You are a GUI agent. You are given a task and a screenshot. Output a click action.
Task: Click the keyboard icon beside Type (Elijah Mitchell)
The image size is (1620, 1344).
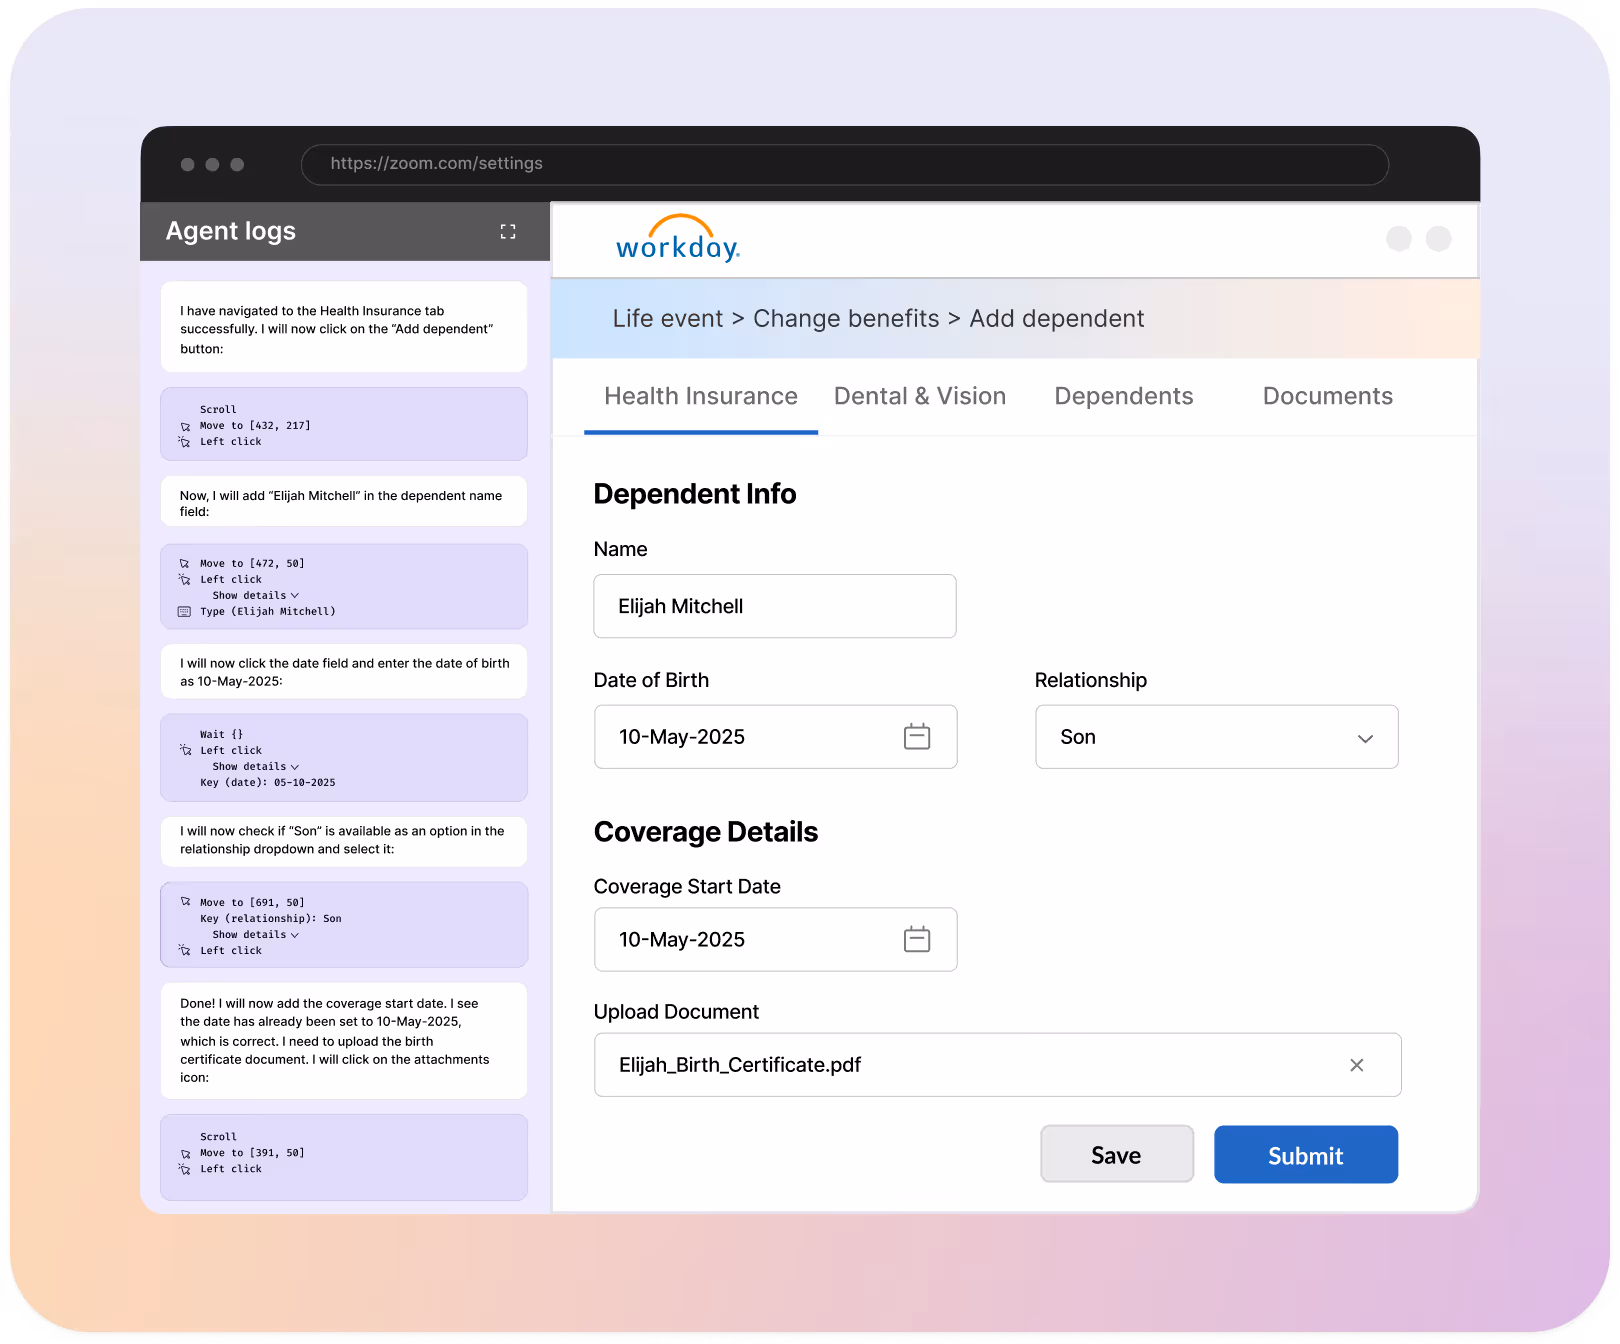coord(184,612)
